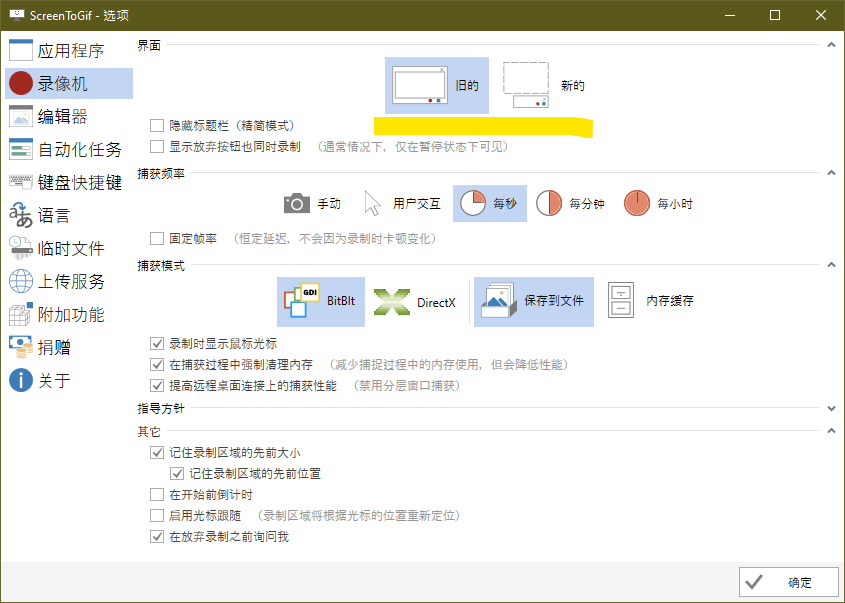
Task: Enable 隐藏标题栏 (精简模式) checkbox
Action: [157, 126]
